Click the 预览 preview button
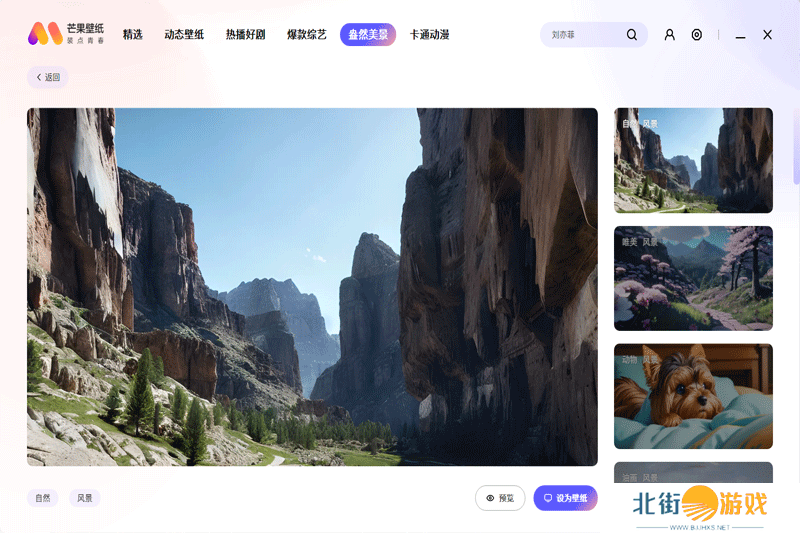The width and height of the screenshot is (800, 533). (x=500, y=498)
